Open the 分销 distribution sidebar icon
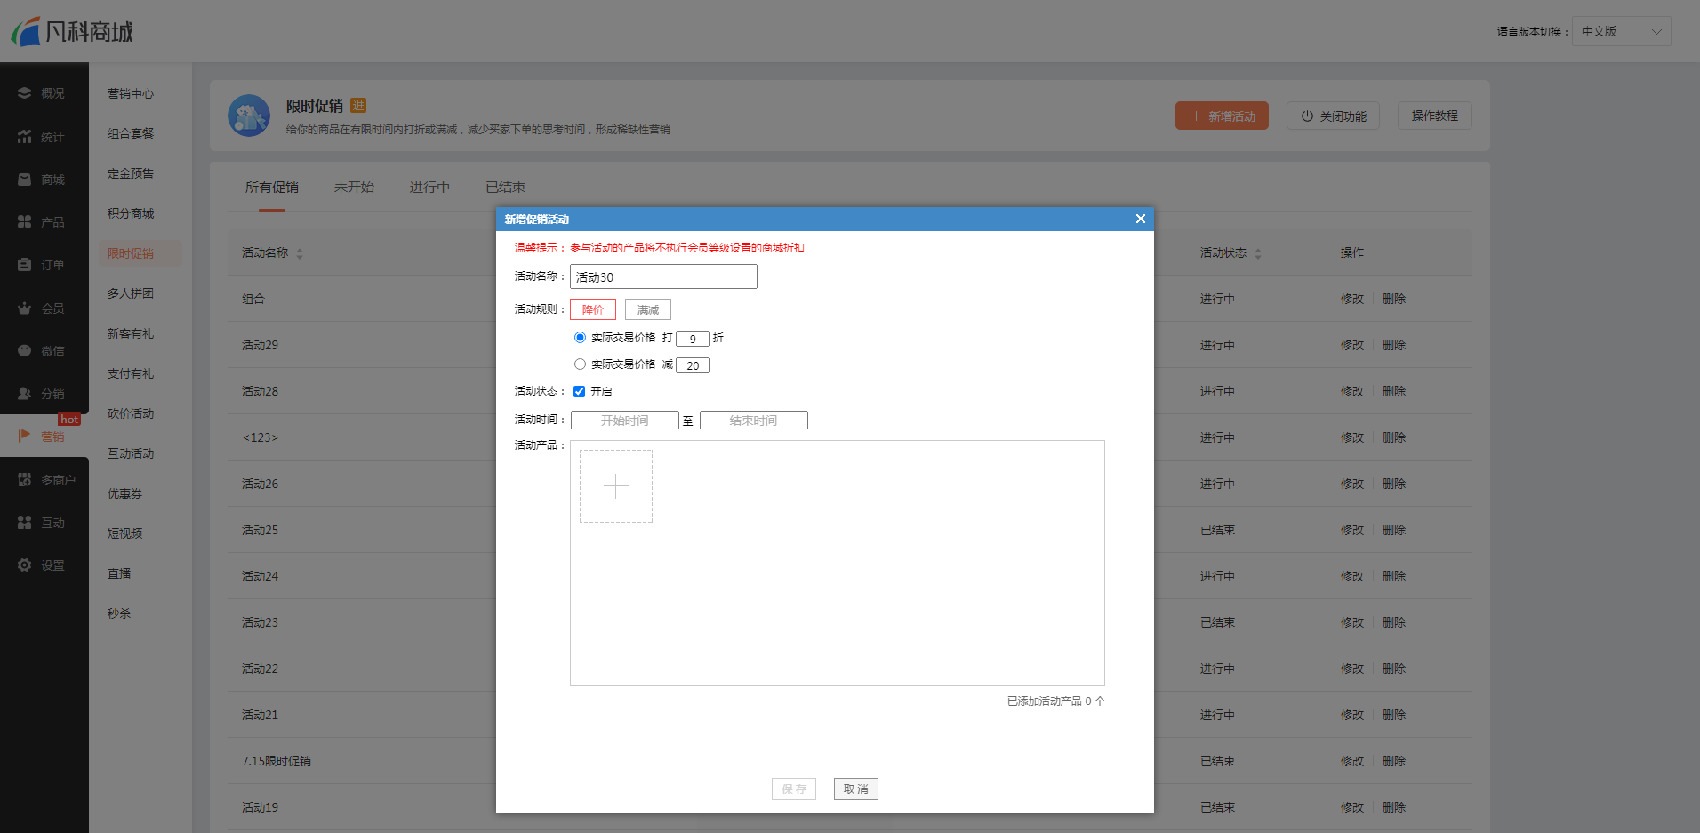Image resolution: width=1700 pixels, height=833 pixels. [x=24, y=393]
